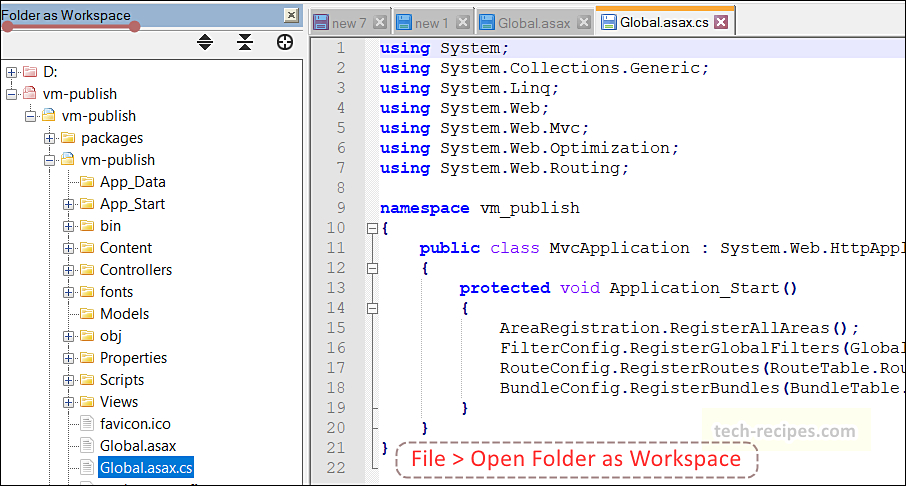Viewport: 906px width, 486px height.
Task: Click the D: drive folder icon
Action: (30, 72)
